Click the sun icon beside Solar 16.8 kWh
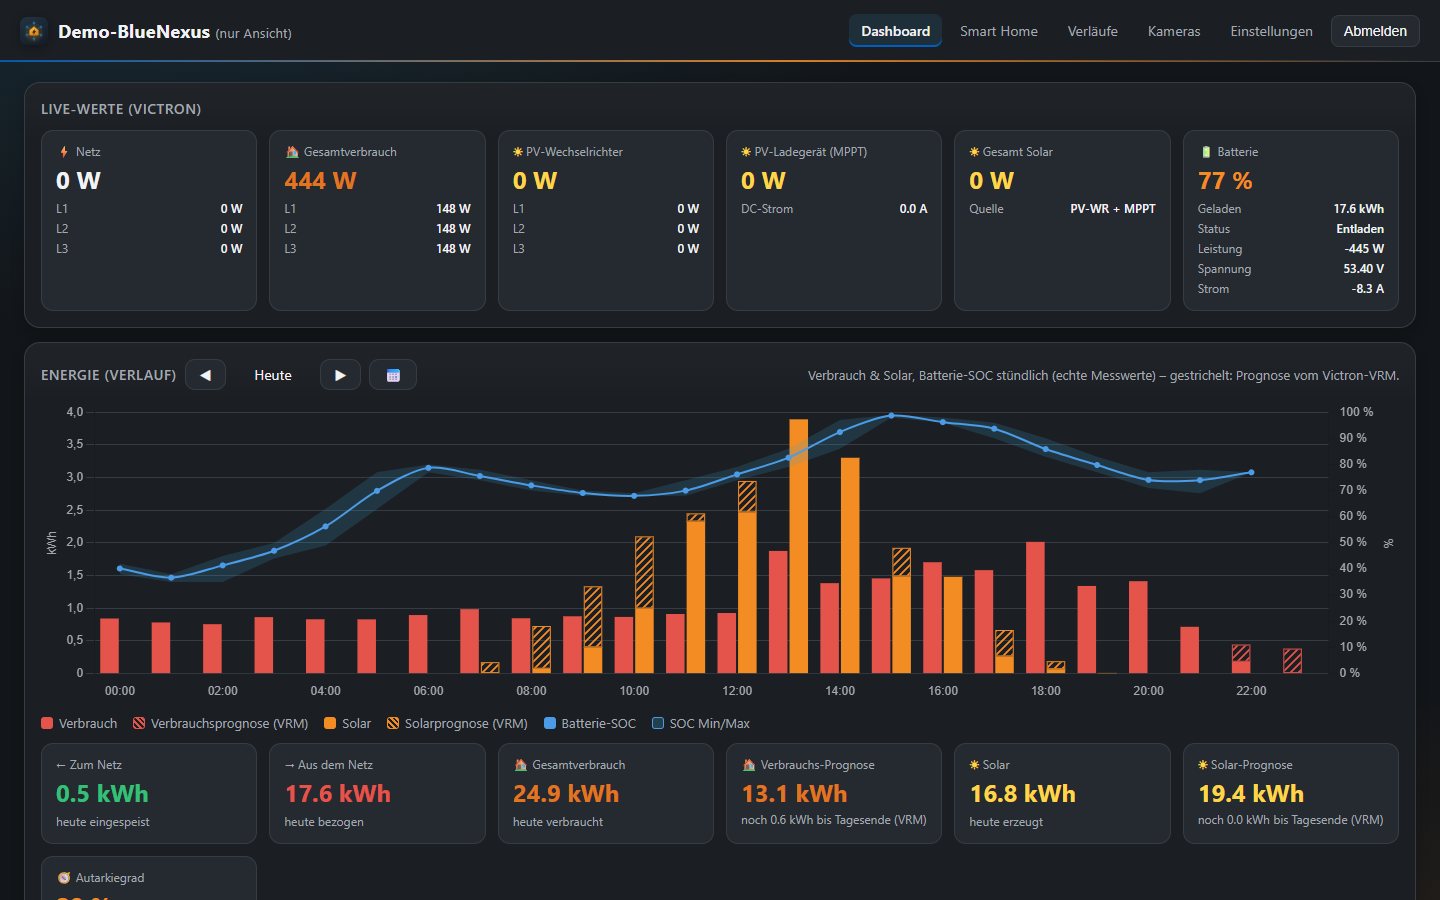Image resolution: width=1440 pixels, height=900 pixels. click(x=974, y=765)
